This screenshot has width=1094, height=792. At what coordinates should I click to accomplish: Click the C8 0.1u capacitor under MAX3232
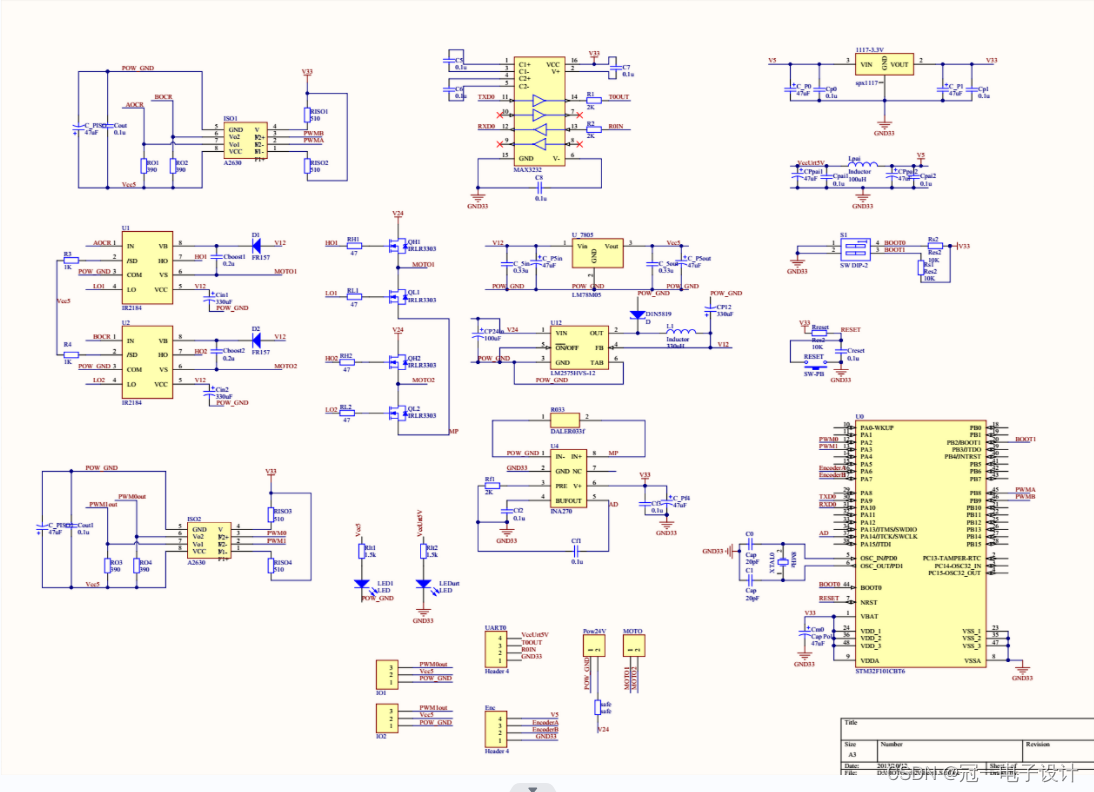point(539,188)
